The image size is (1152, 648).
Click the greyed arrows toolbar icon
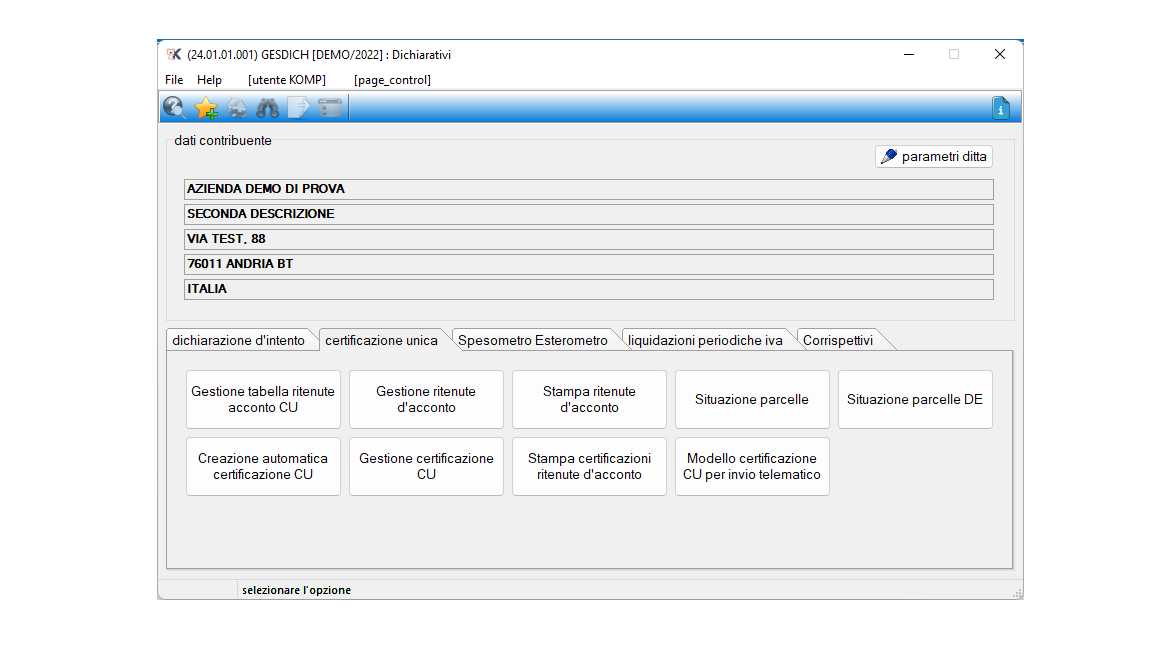[237, 108]
